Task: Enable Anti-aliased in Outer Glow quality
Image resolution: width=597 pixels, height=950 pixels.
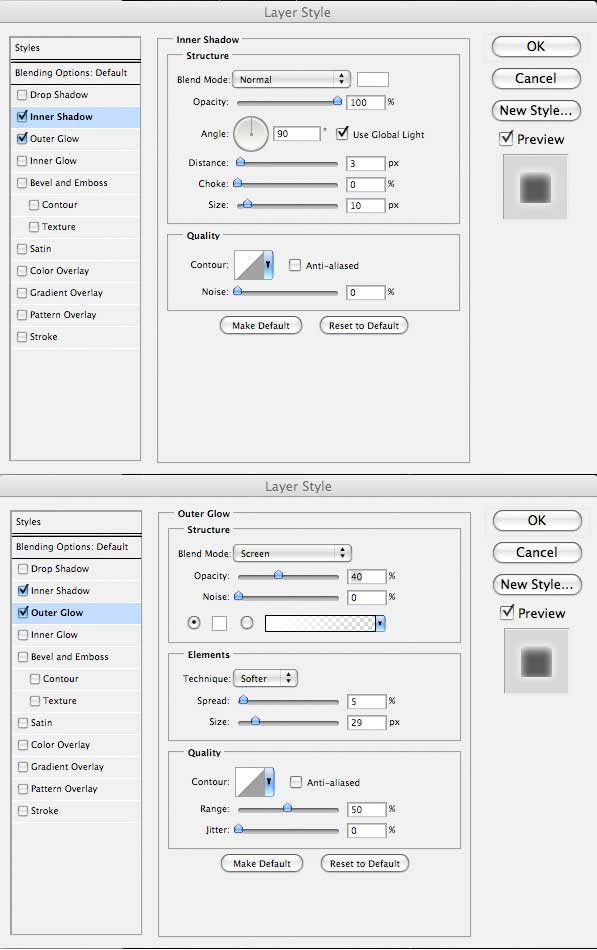Action: pyautogui.click(x=296, y=782)
